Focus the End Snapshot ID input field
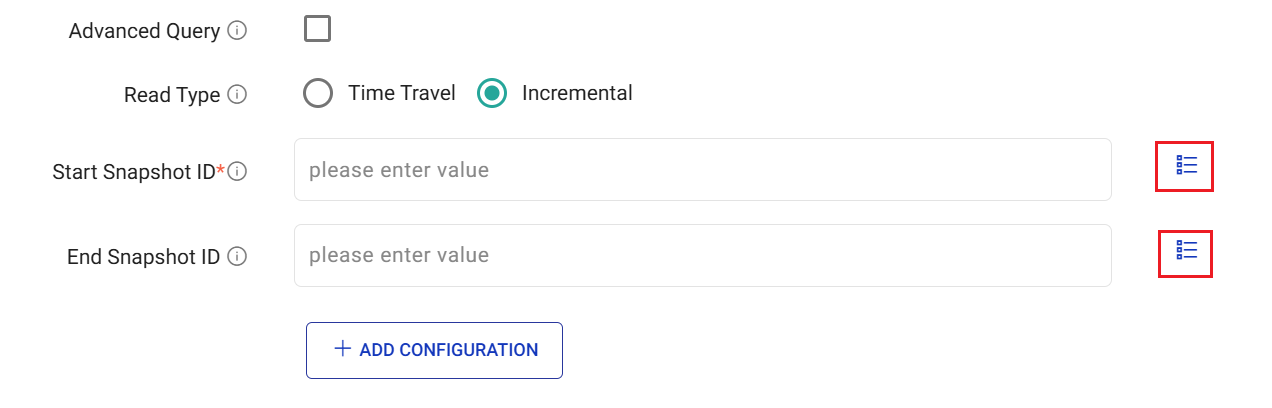 pos(702,255)
